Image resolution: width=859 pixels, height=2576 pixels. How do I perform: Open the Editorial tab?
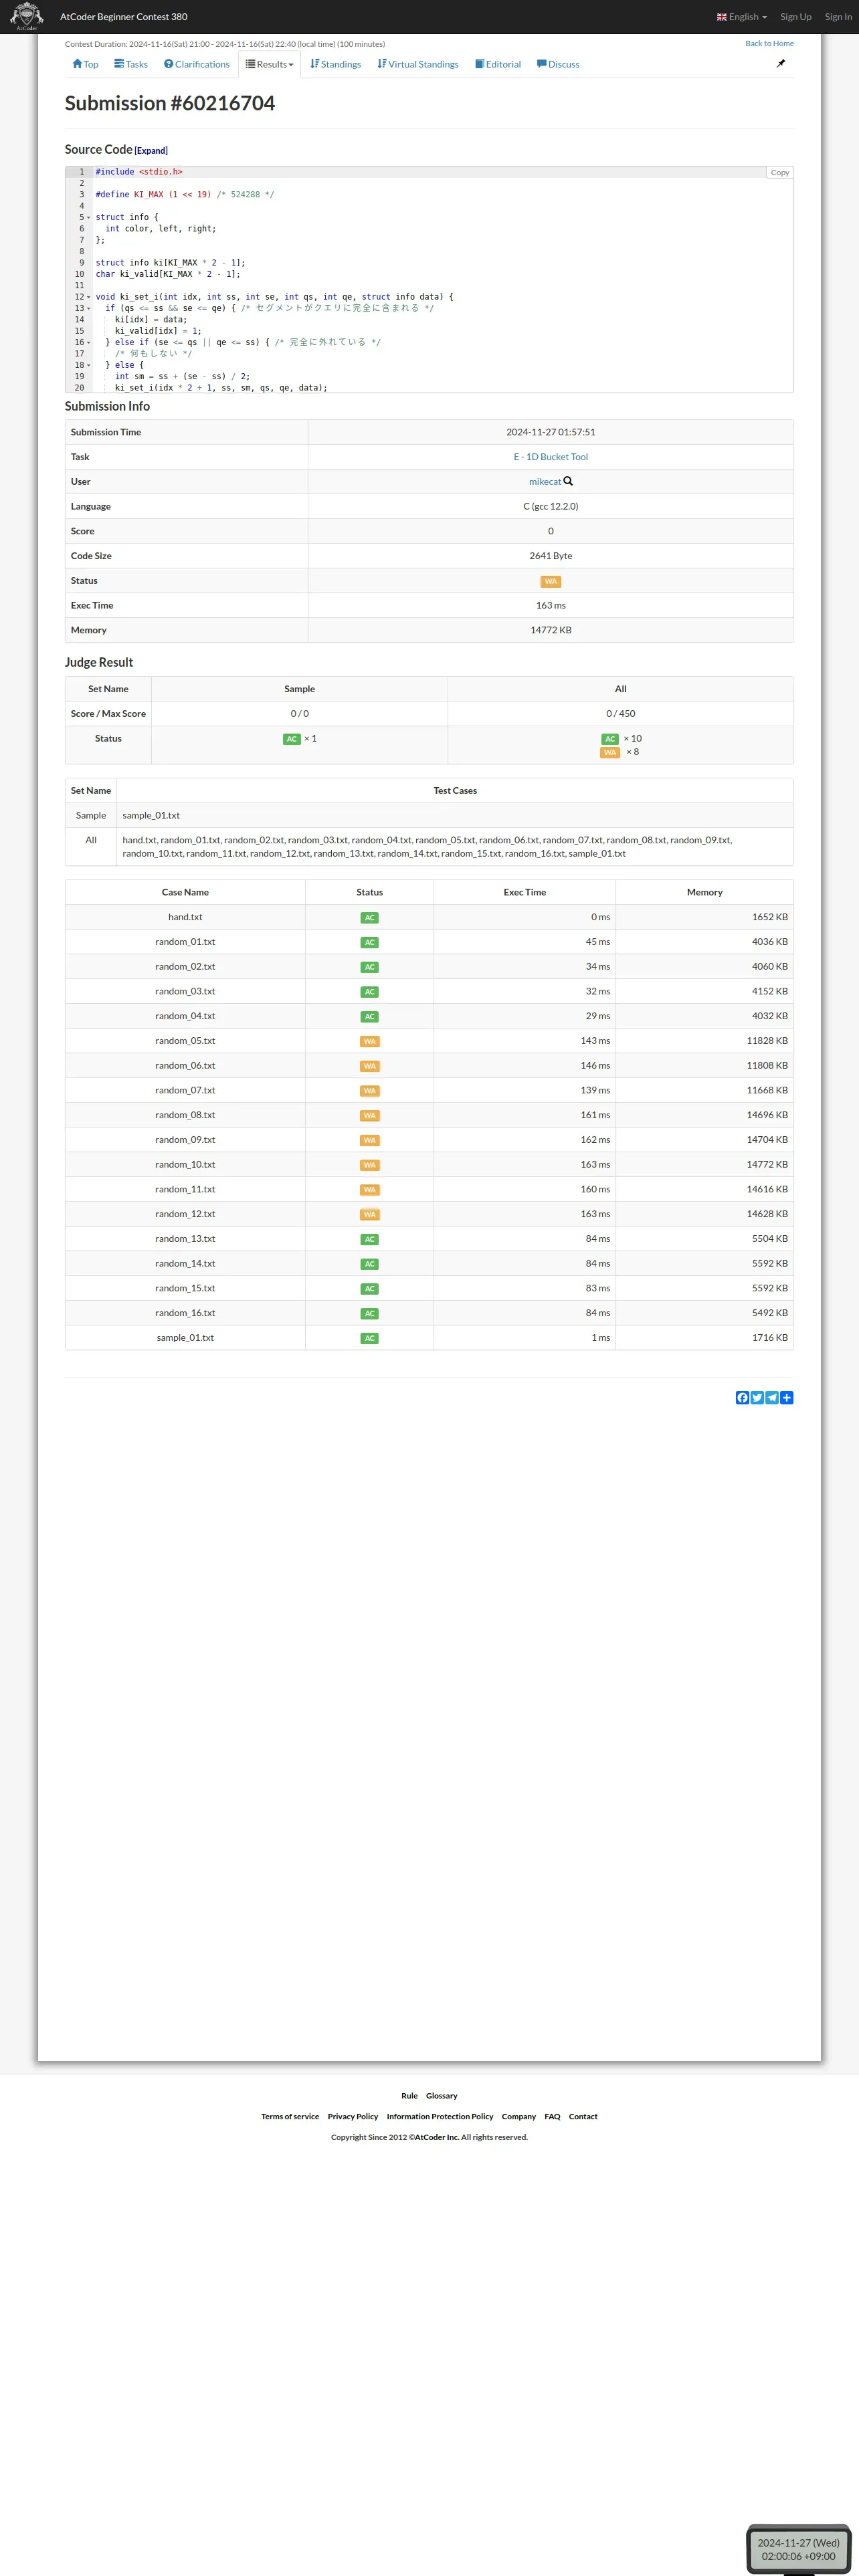tap(498, 64)
